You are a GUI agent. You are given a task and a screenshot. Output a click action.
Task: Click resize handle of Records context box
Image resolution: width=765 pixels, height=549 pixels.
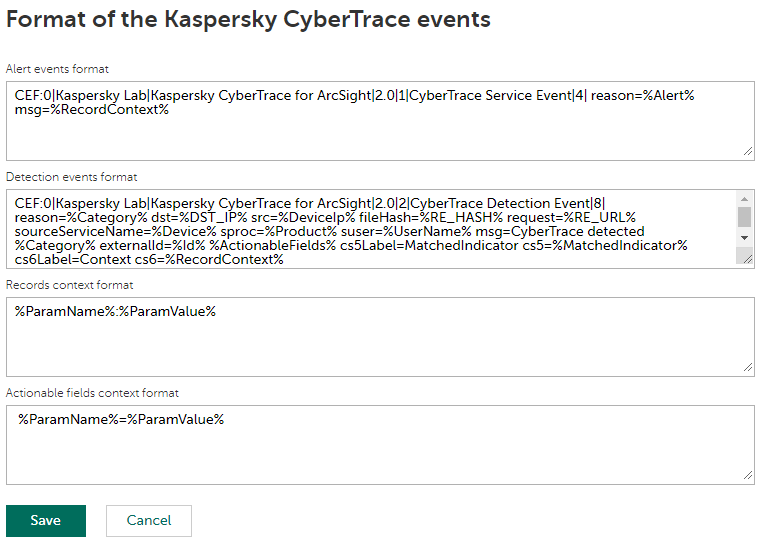(747, 367)
